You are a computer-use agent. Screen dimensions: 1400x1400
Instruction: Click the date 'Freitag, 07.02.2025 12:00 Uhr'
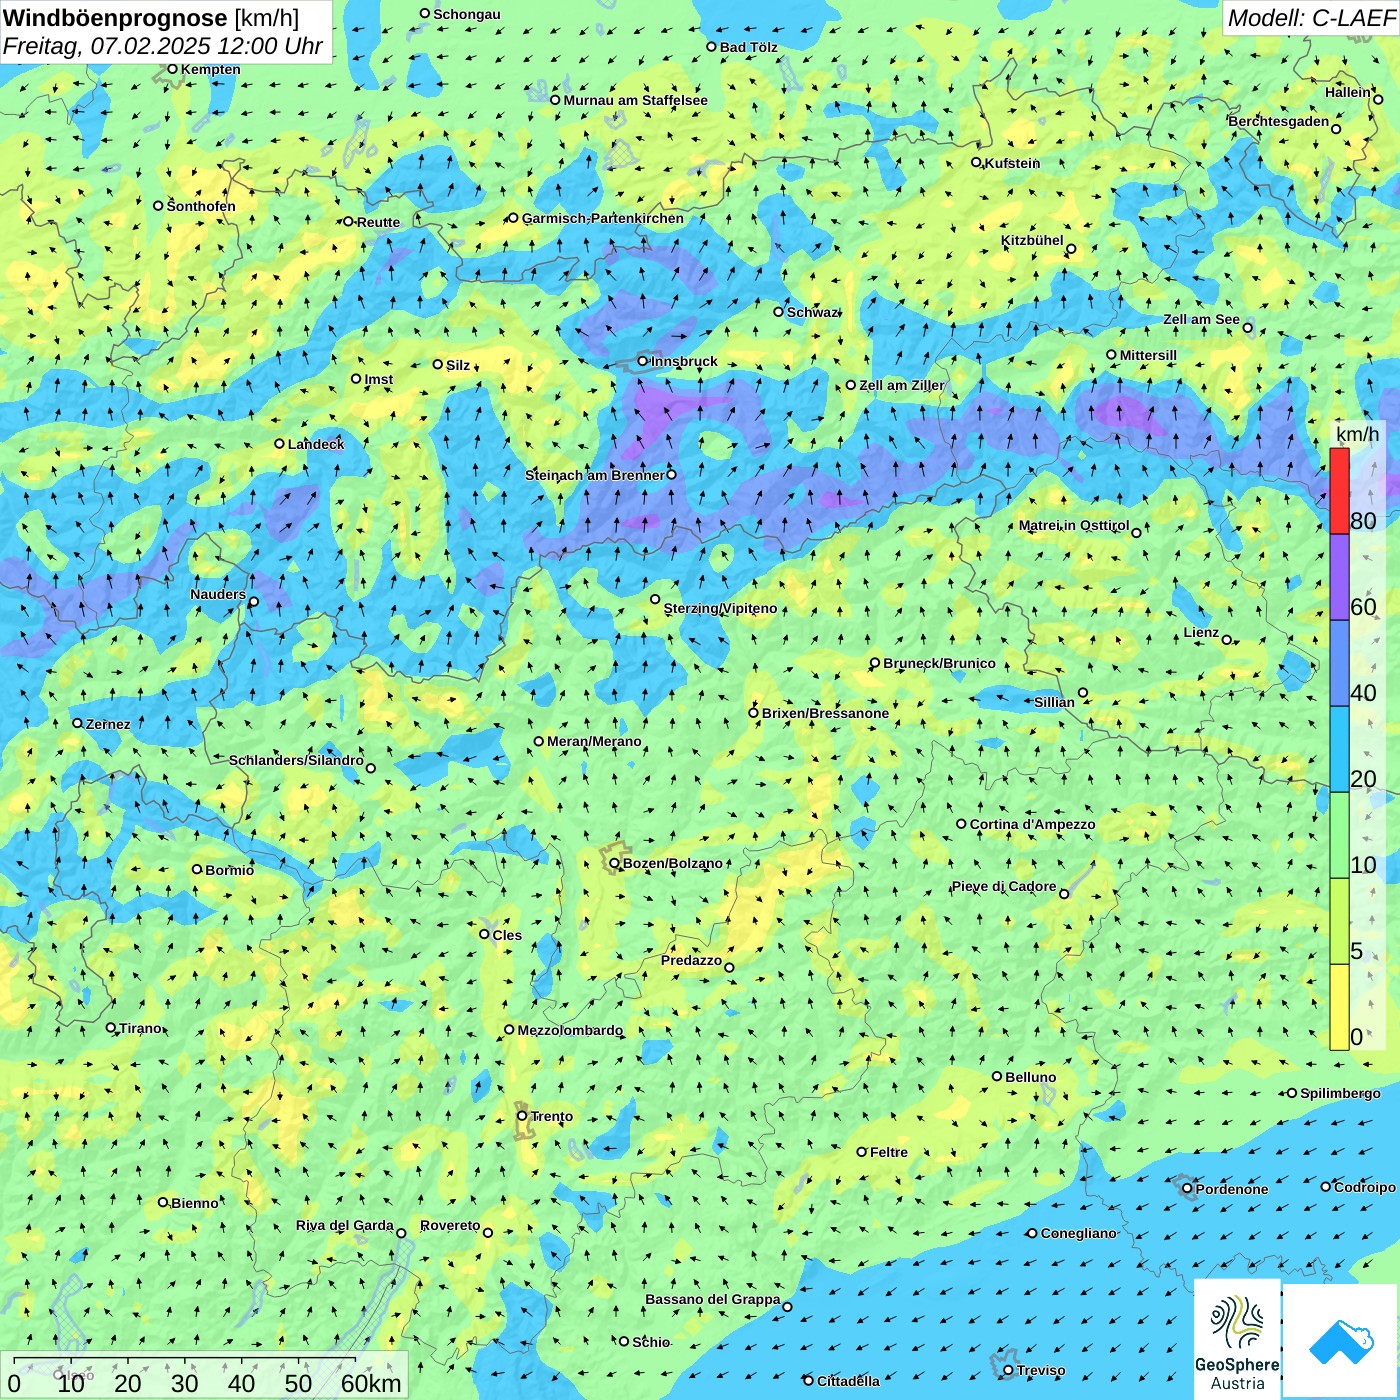tap(163, 46)
